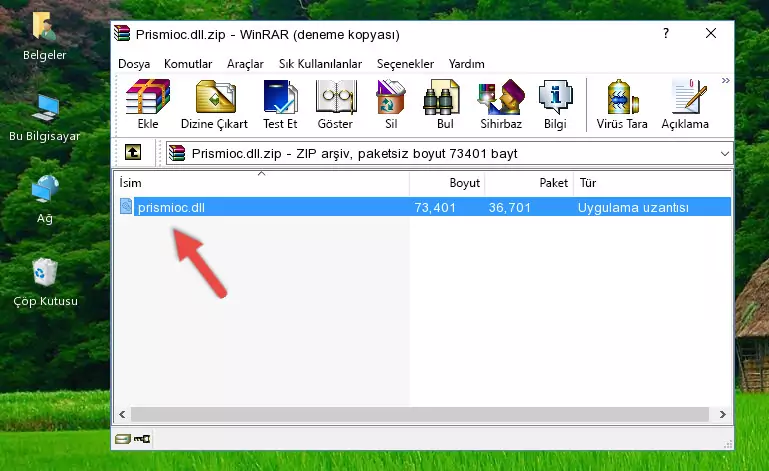Click the 36,701 packed value
Image resolution: width=769 pixels, height=471 pixels.
tap(510, 208)
